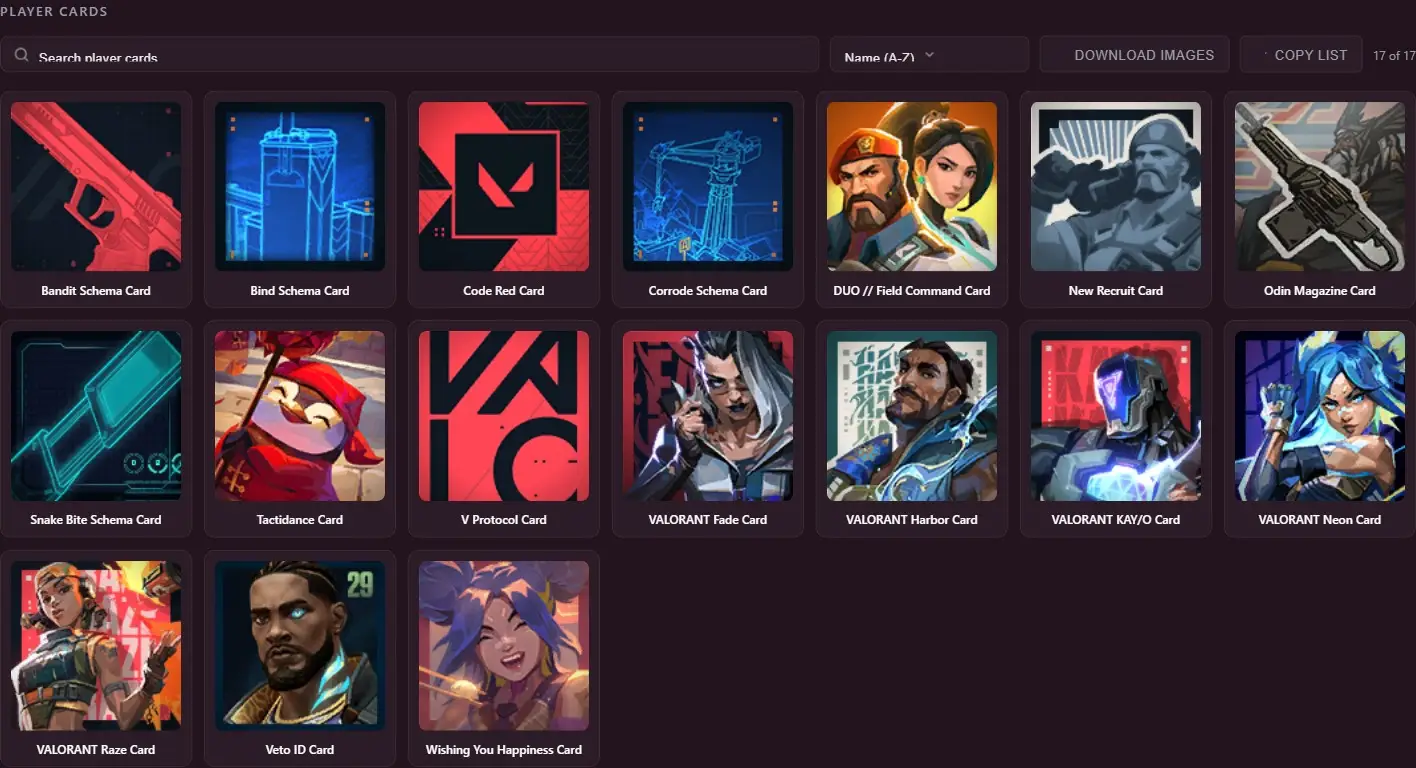
Task: Click the "VALORANT Neon Card" label
Action: tap(1320, 520)
